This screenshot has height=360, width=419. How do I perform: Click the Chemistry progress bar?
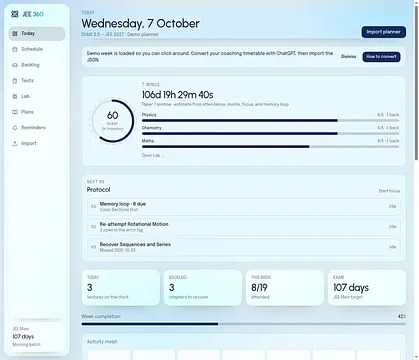[270, 133]
